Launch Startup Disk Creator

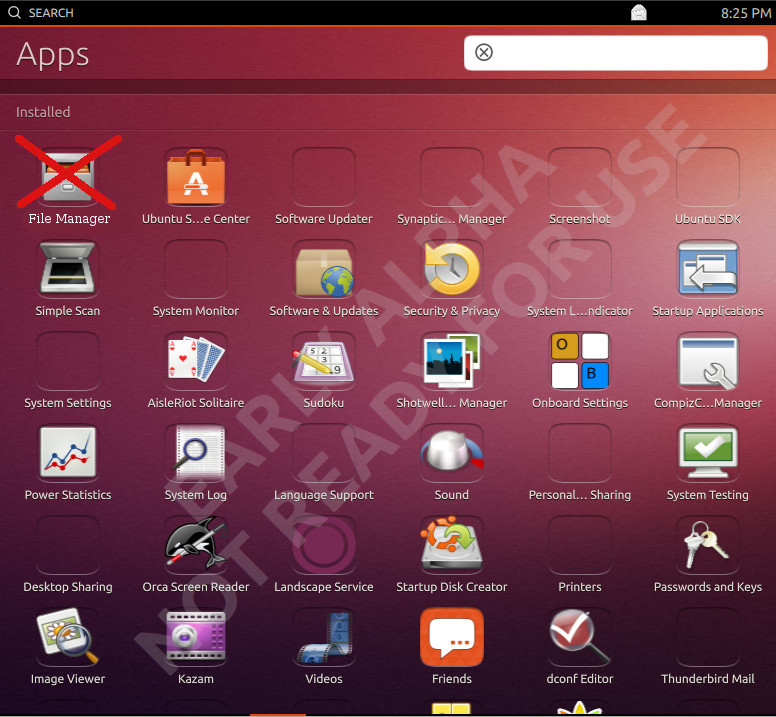coord(452,545)
